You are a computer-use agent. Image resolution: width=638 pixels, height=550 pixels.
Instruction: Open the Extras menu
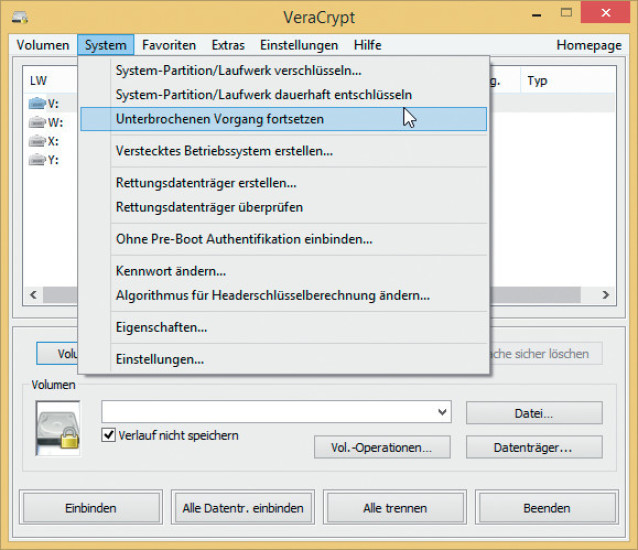tap(228, 45)
